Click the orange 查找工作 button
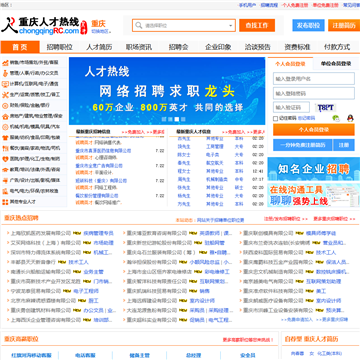Screen dimensions: 360x360 click(257, 25)
